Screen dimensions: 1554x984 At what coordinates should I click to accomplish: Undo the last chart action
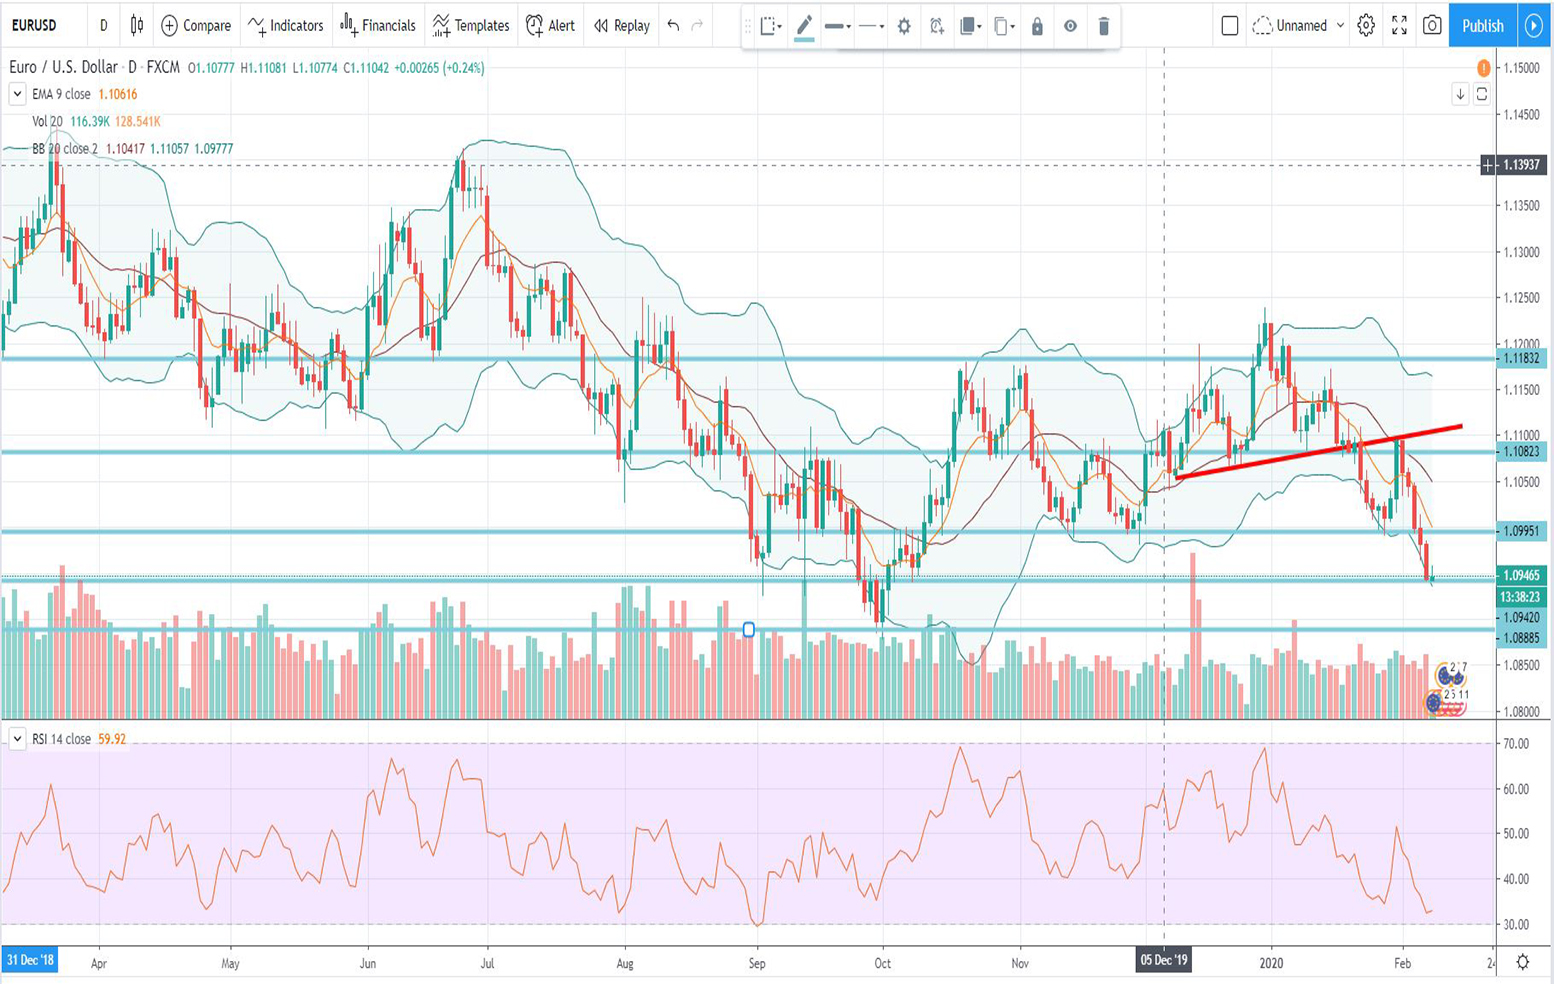click(673, 26)
